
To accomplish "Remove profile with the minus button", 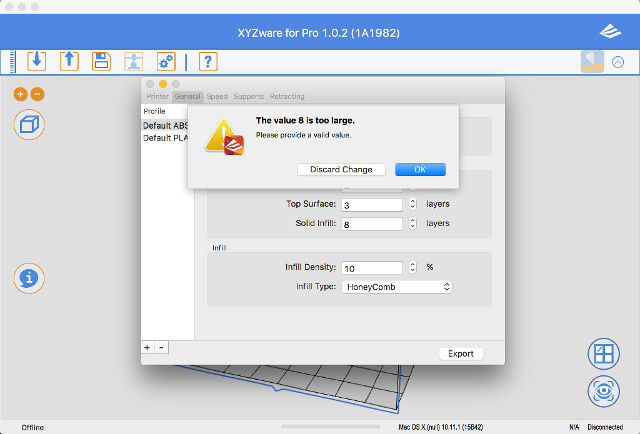I will pyautogui.click(x=161, y=347).
